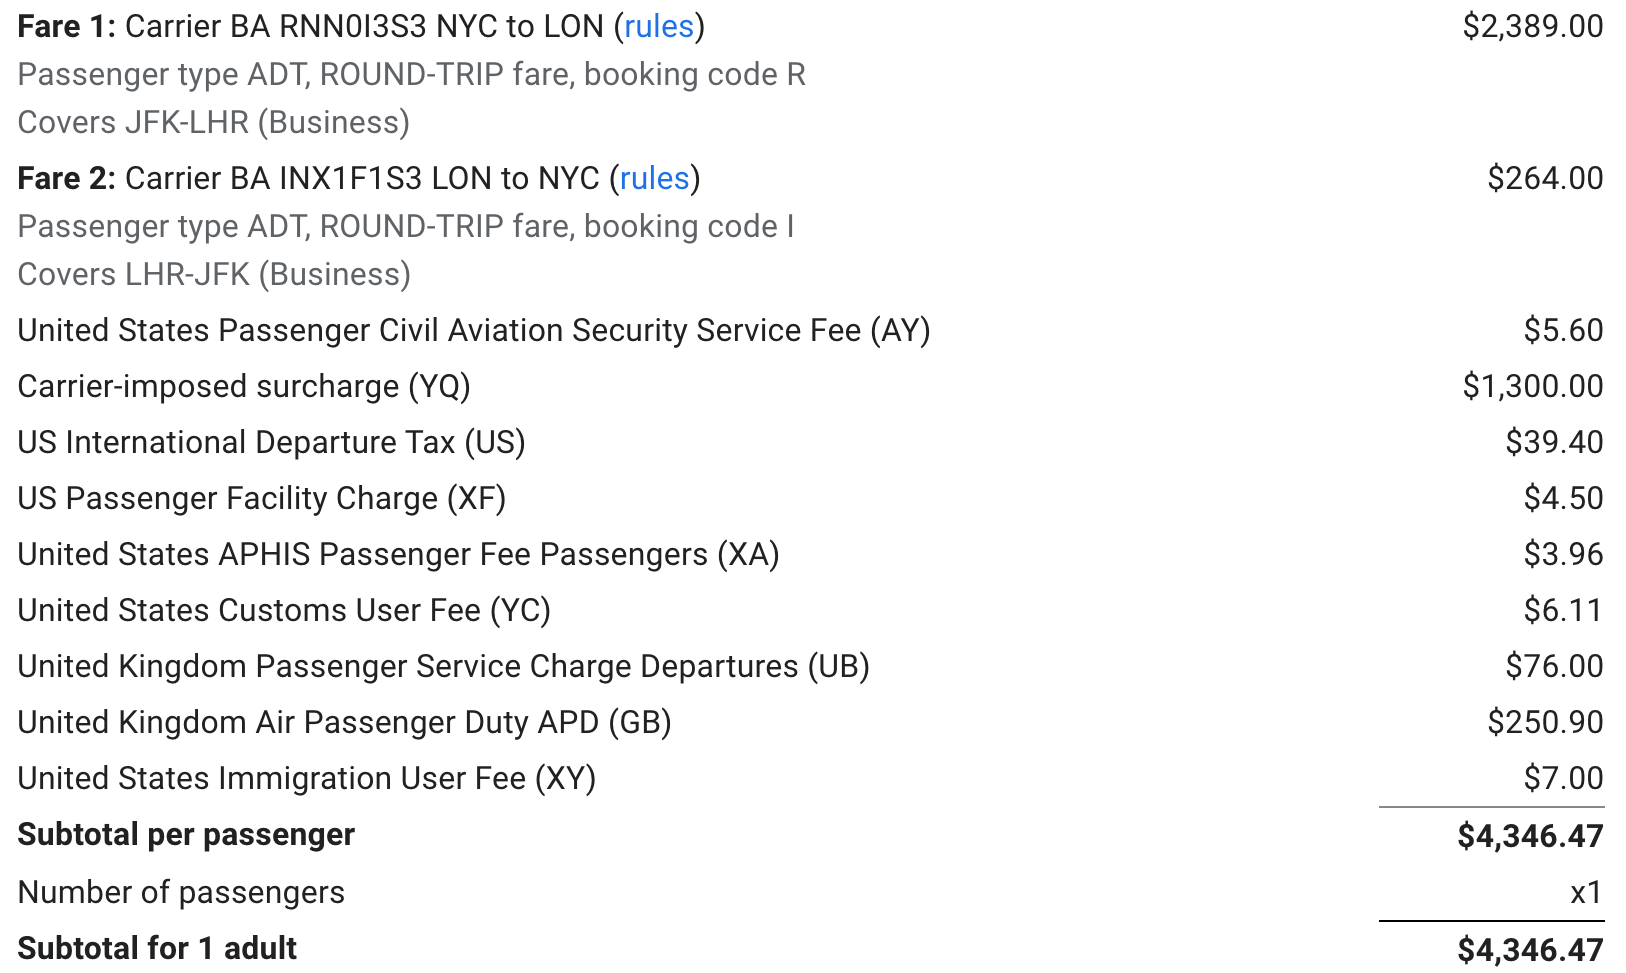Click the Covers JFK-LHR (Business) text

coord(214,123)
